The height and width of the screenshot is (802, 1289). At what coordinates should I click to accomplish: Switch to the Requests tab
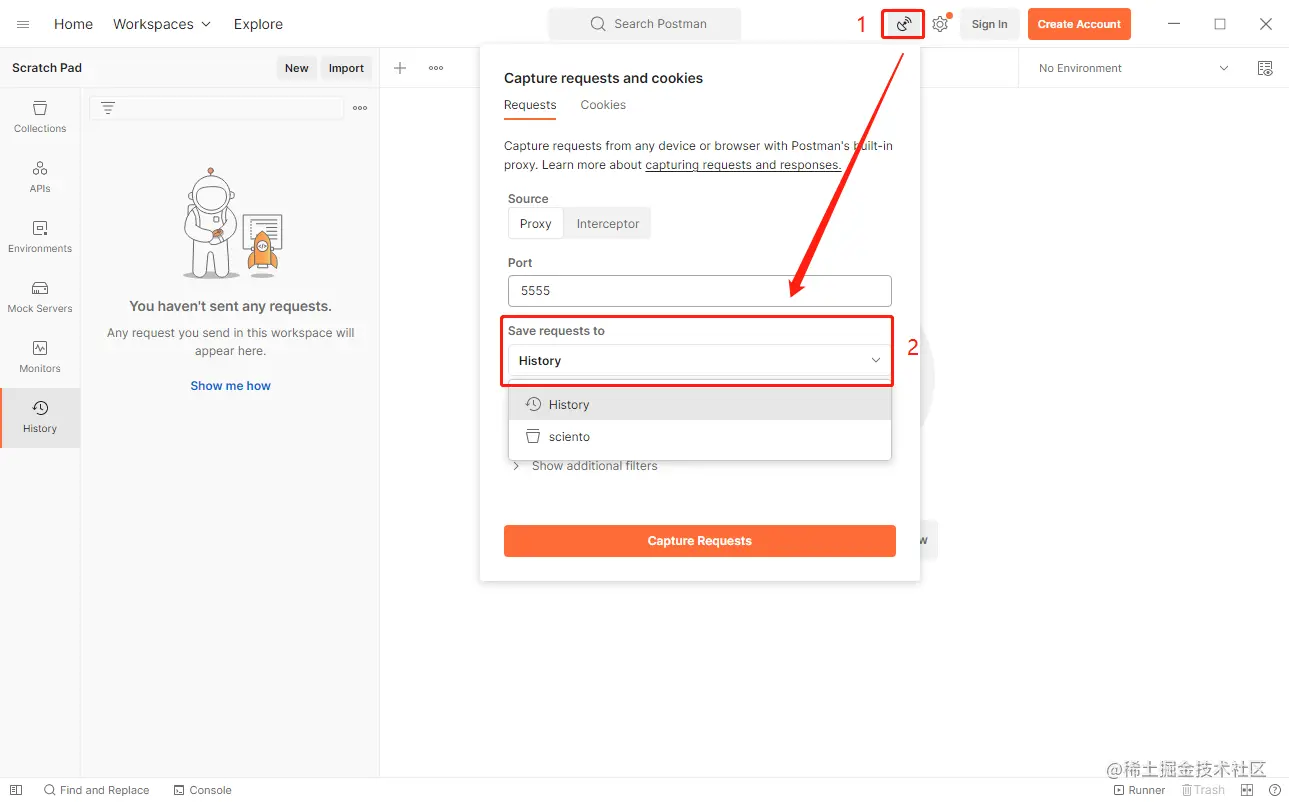pos(530,105)
